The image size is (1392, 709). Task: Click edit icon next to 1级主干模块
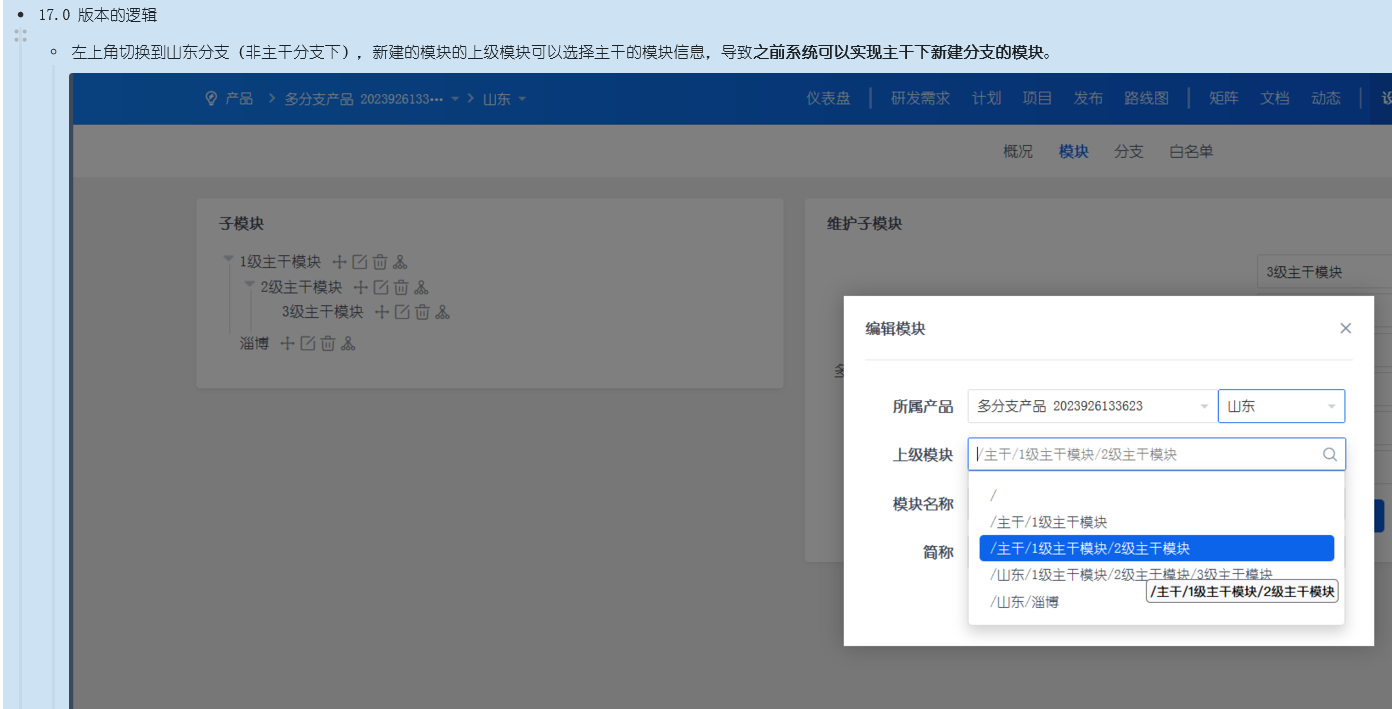[x=360, y=262]
